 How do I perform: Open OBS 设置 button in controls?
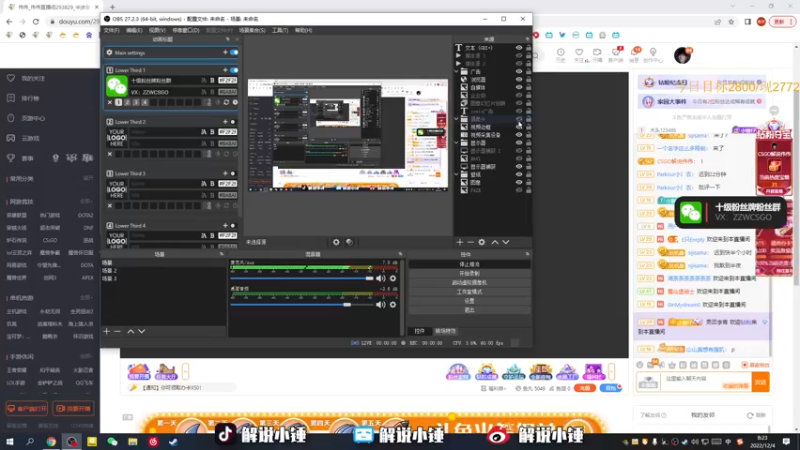(x=469, y=301)
